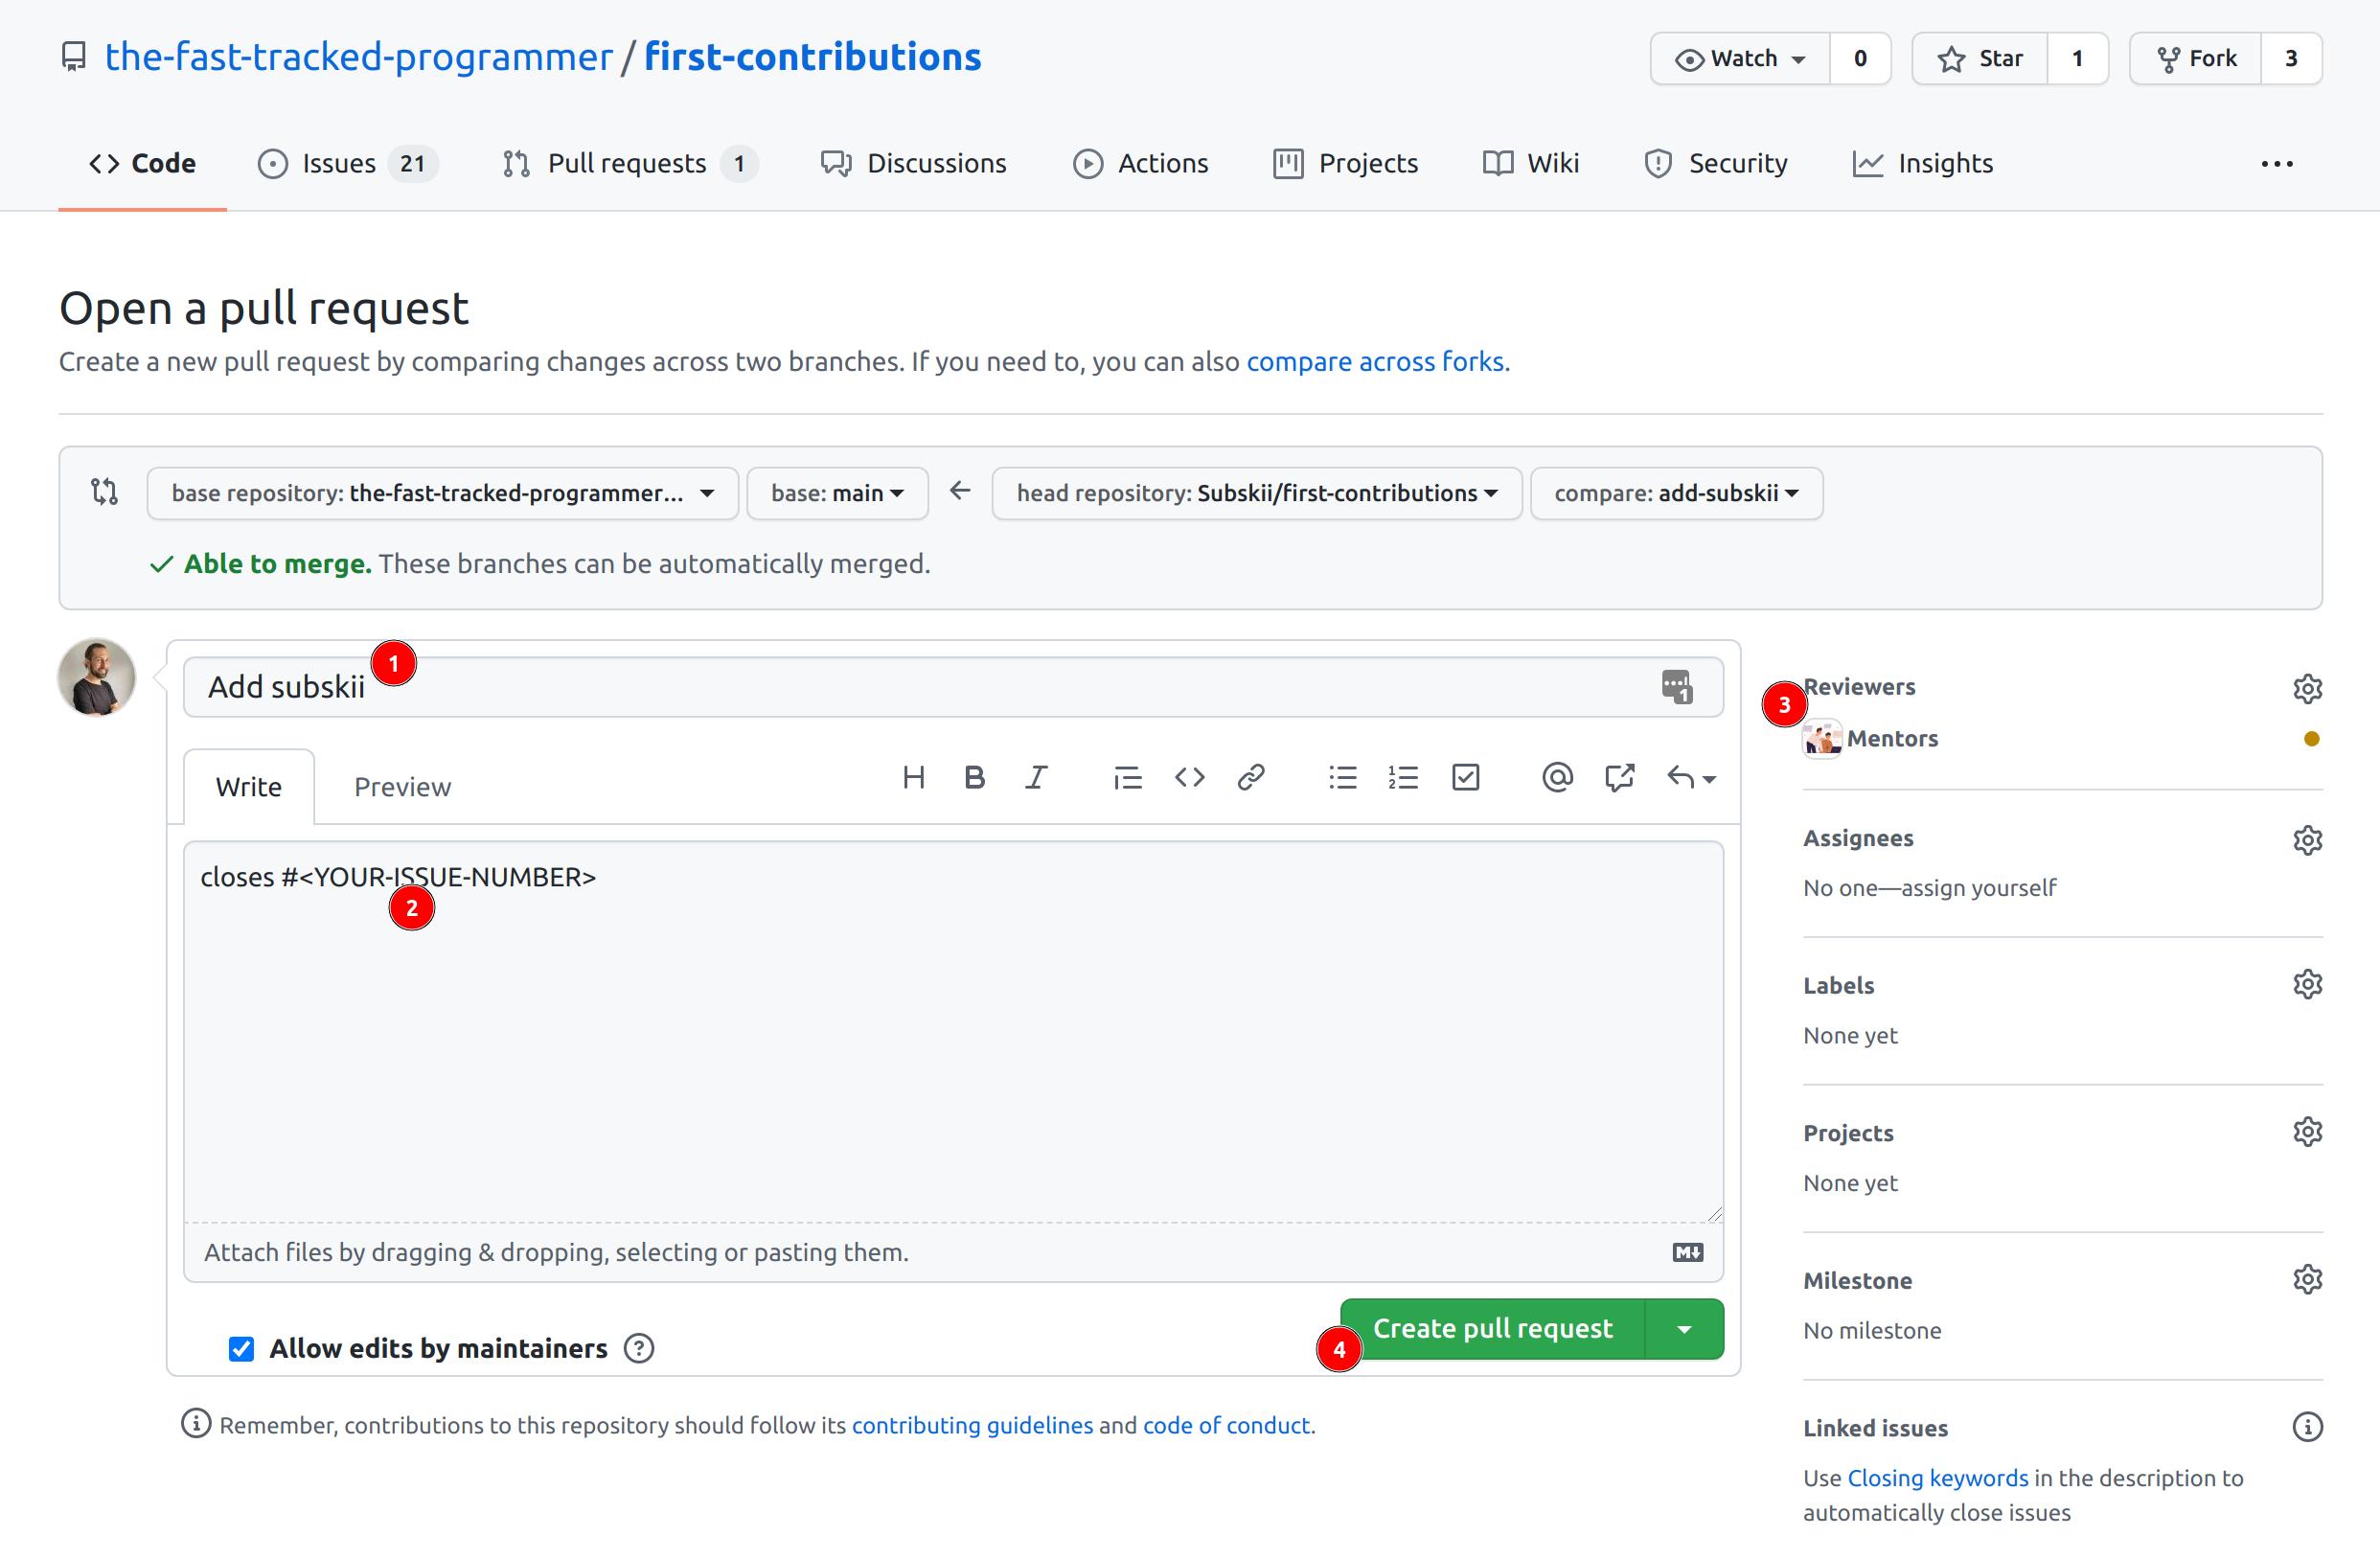Screen dimensions: 2380x1559
Task: Click the Create pull request button
Action: coord(1491,1327)
